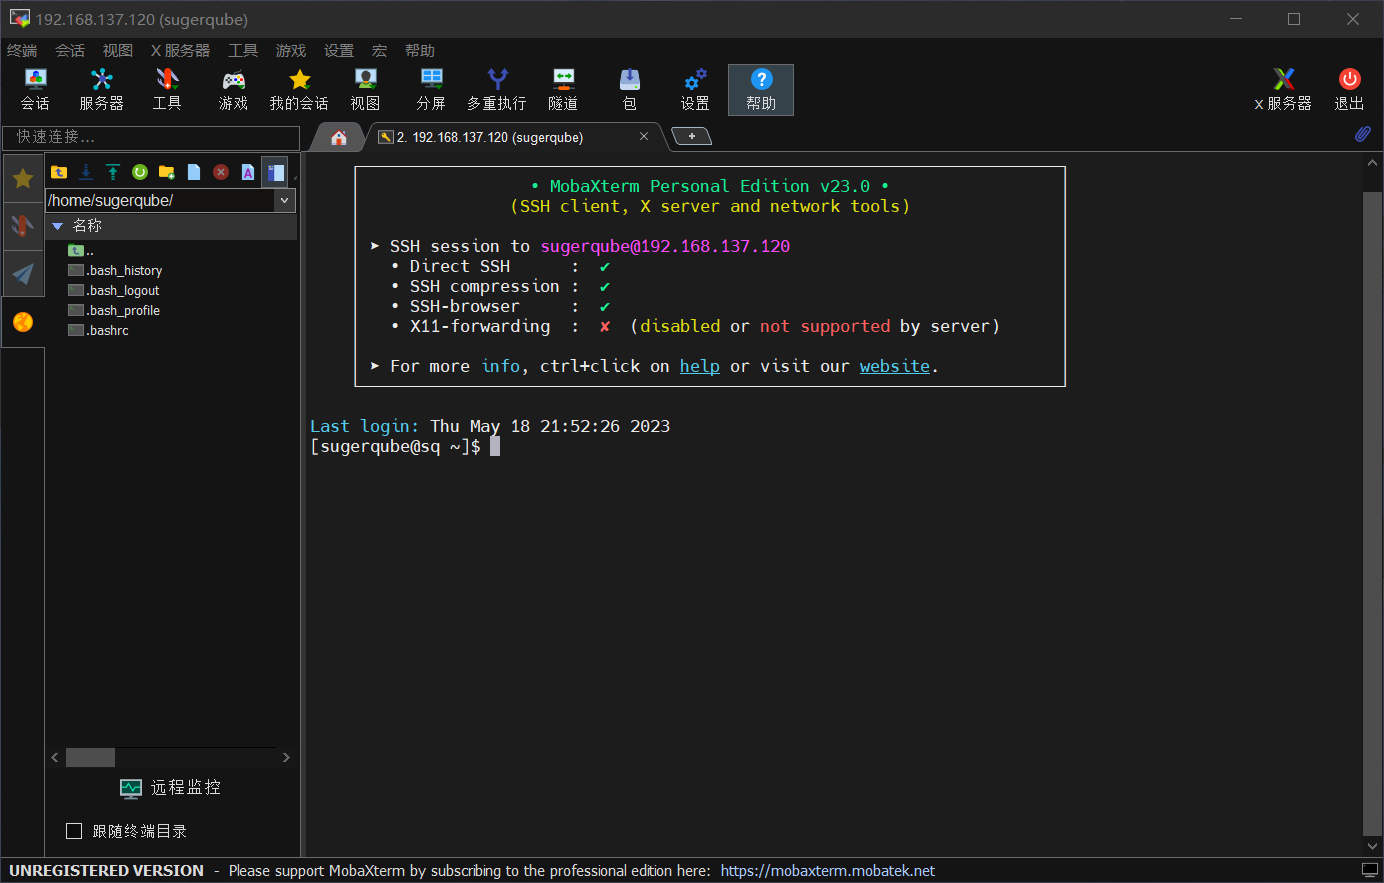Open the 会话 (Session) toolbar button

tap(35, 90)
